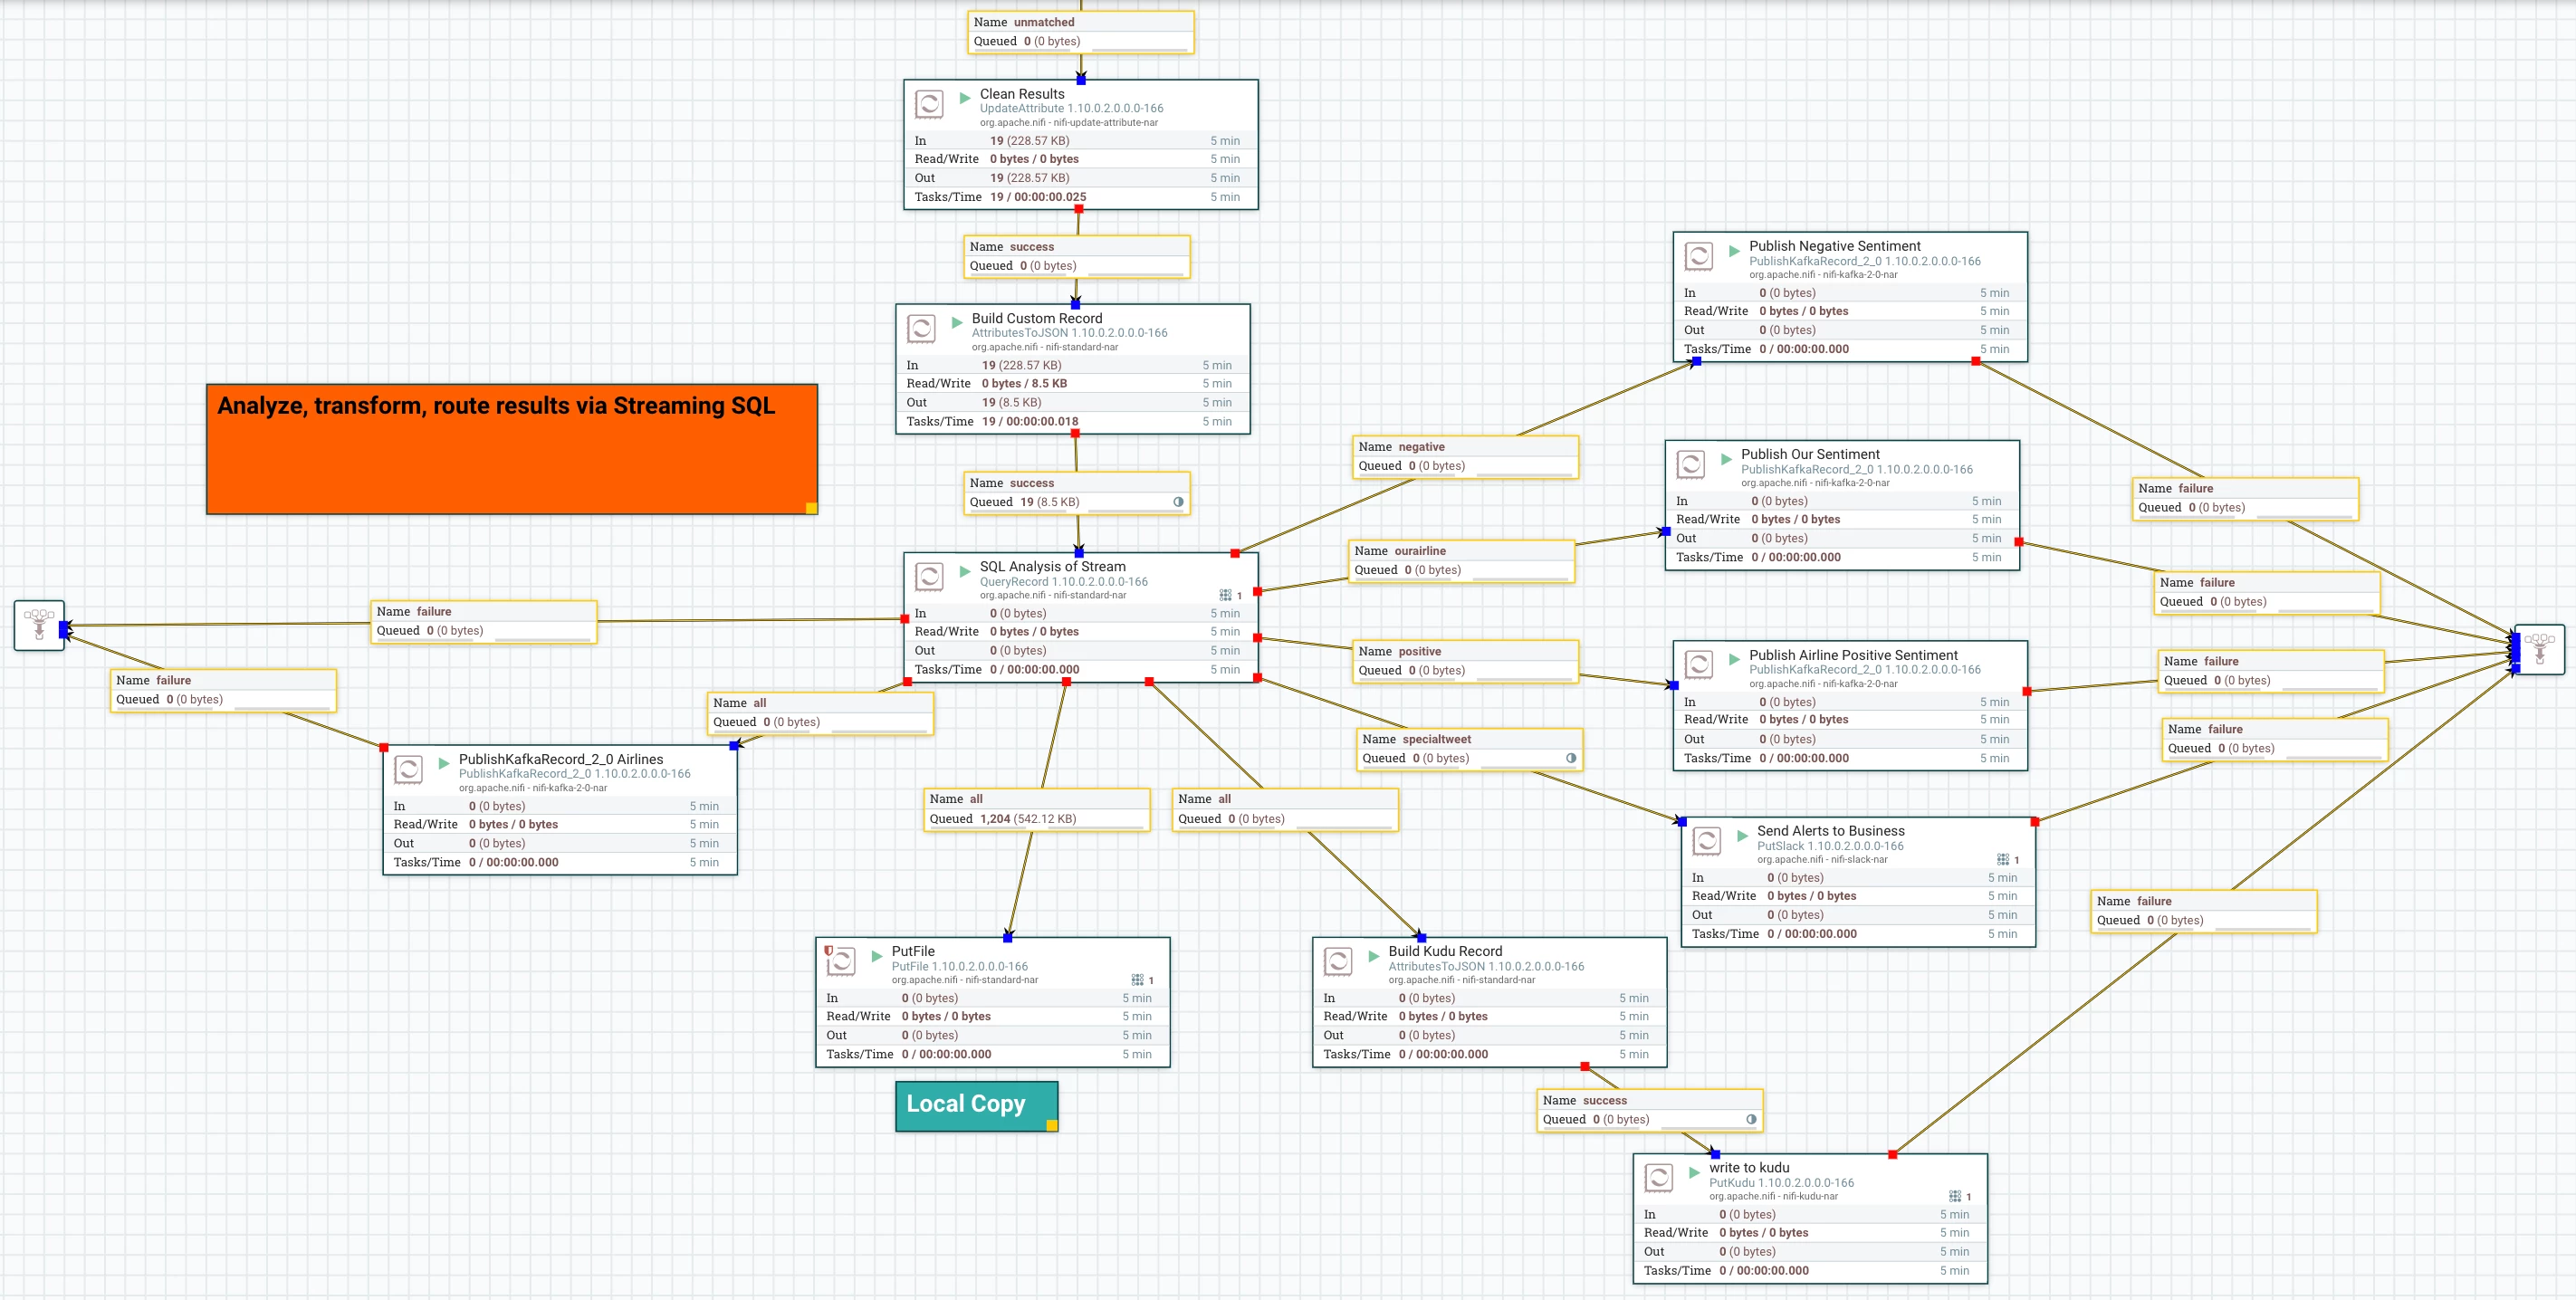Click the write to kudu processor icon
Screen dimensions: 2576x1300
click(x=1659, y=1178)
